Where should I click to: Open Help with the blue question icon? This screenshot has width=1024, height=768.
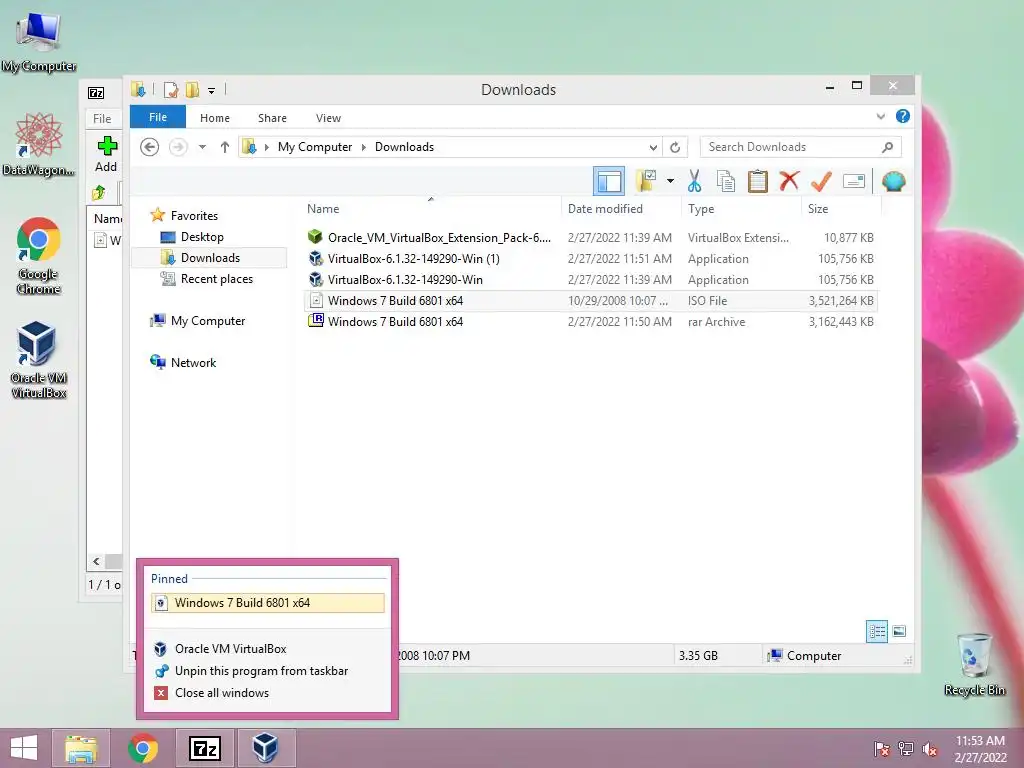[903, 116]
